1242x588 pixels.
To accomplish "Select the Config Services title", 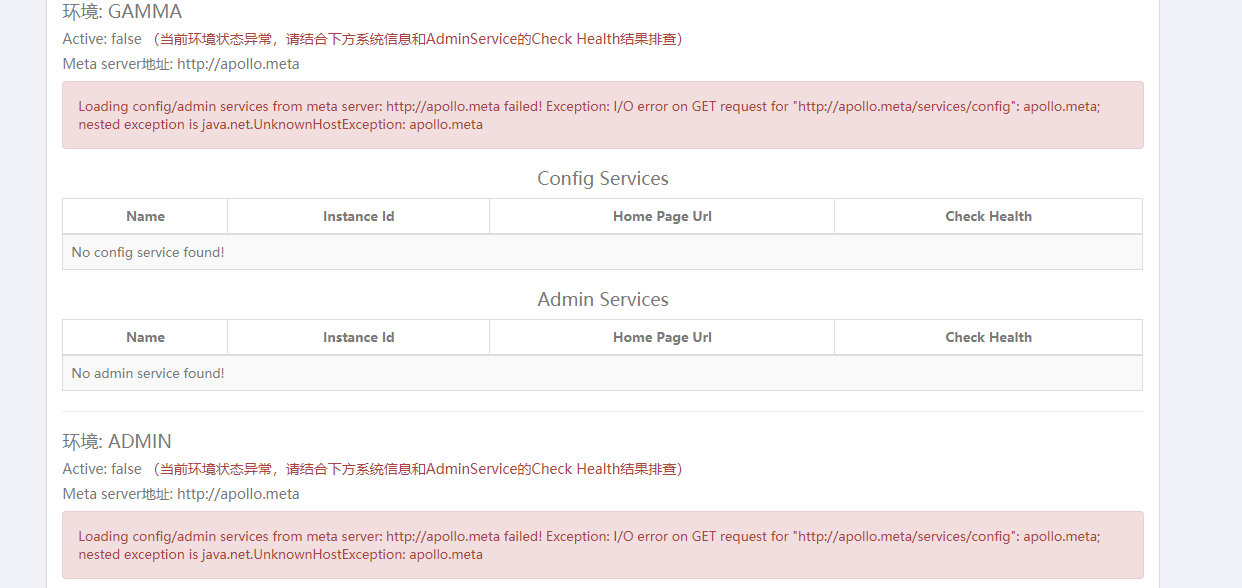I will 601,178.
